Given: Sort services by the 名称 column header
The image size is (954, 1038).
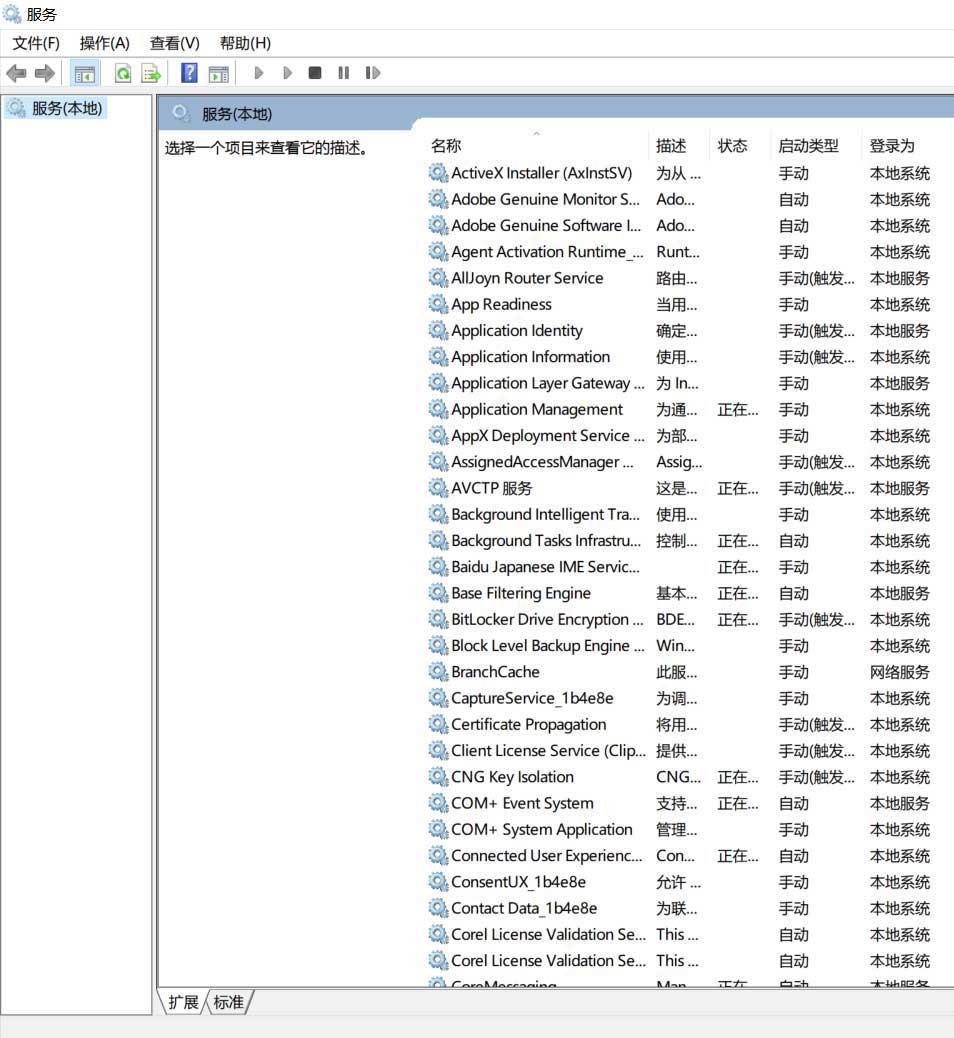Looking at the screenshot, I should (446, 145).
